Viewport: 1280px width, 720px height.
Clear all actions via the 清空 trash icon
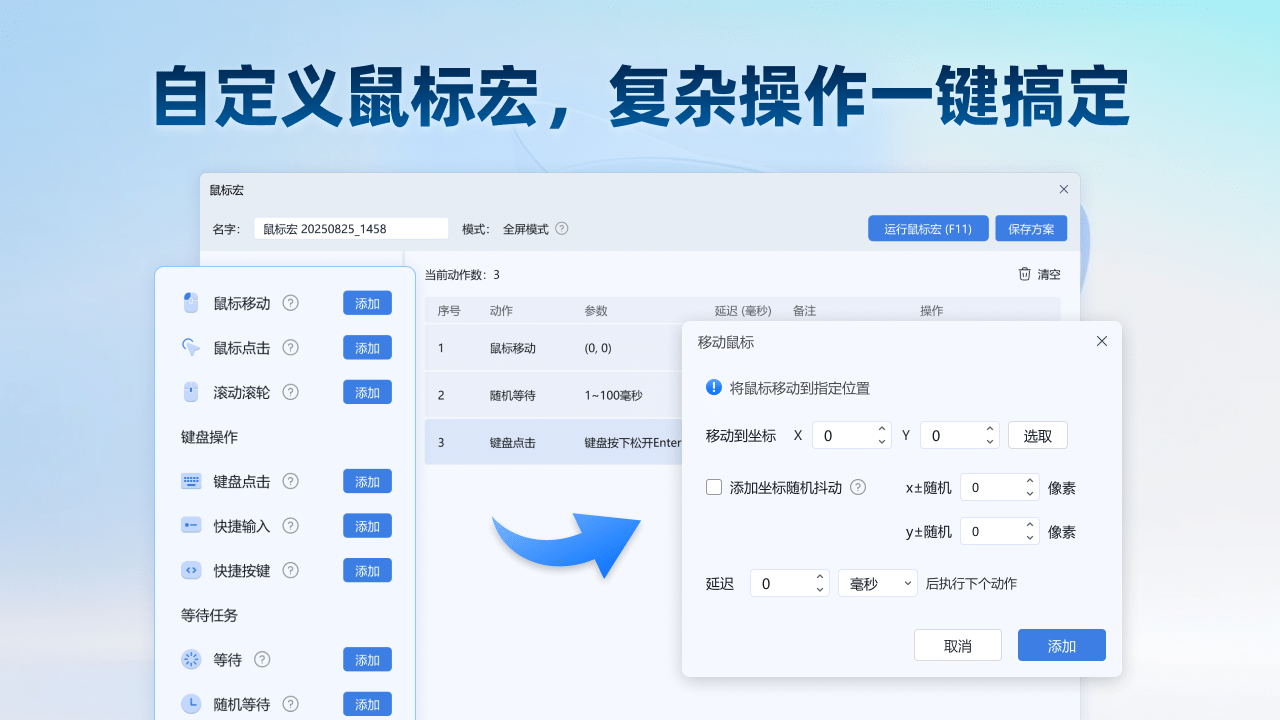1024,274
